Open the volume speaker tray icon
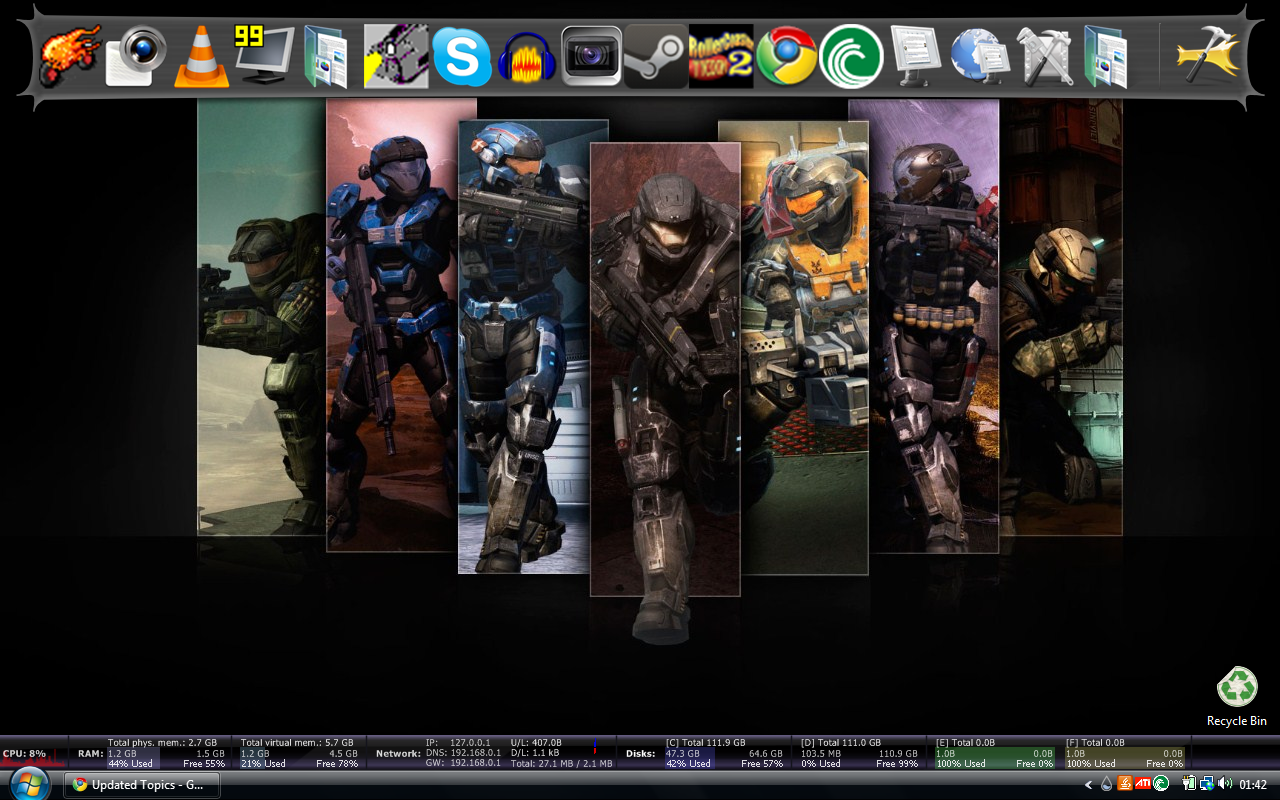This screenshot has height=800, width=1280. (1225, 785)
